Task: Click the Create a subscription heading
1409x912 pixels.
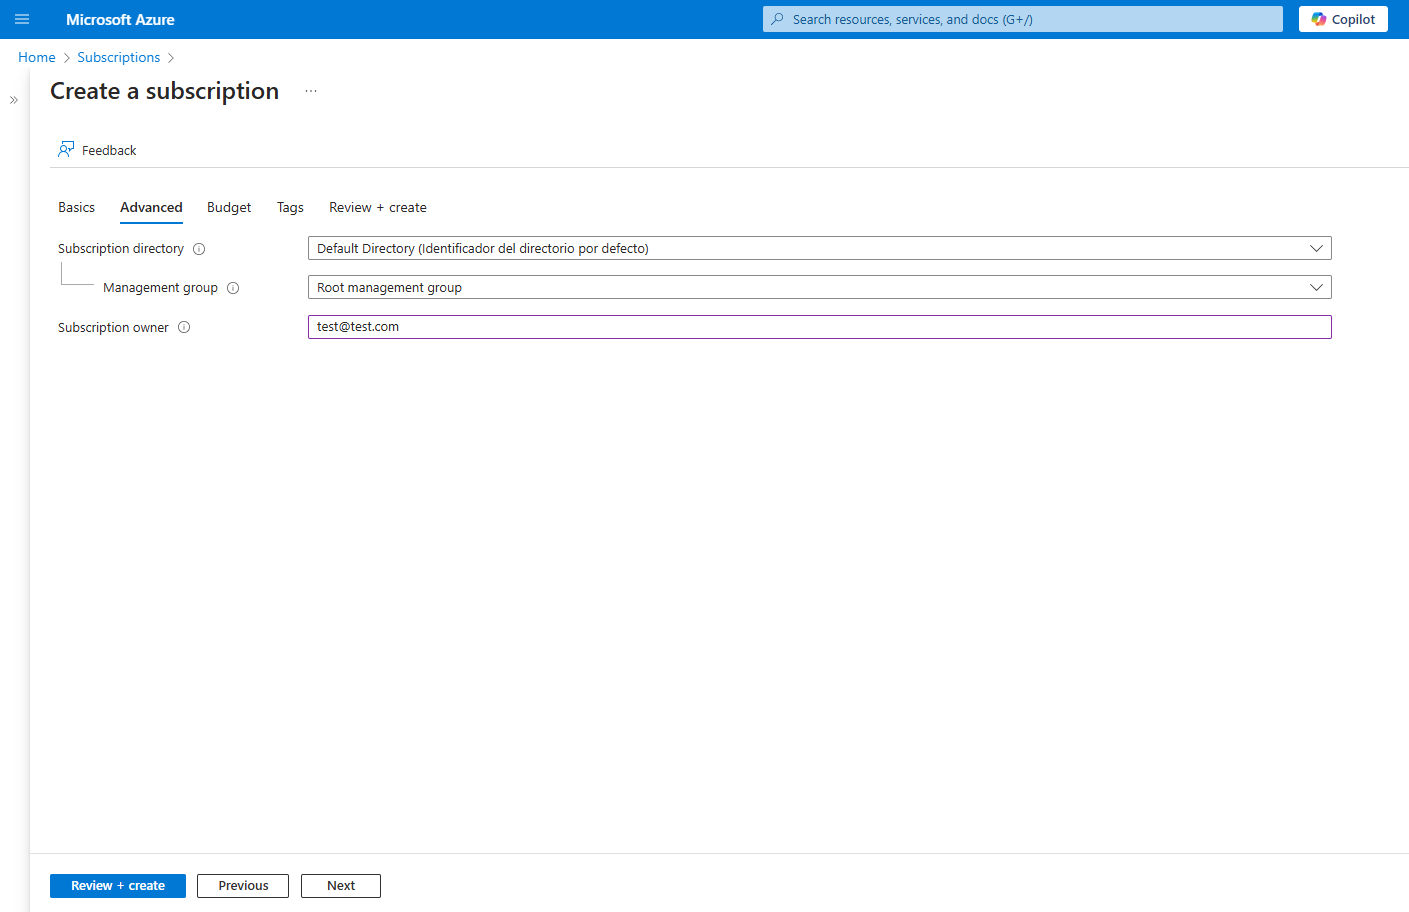Action: [165, 91]
